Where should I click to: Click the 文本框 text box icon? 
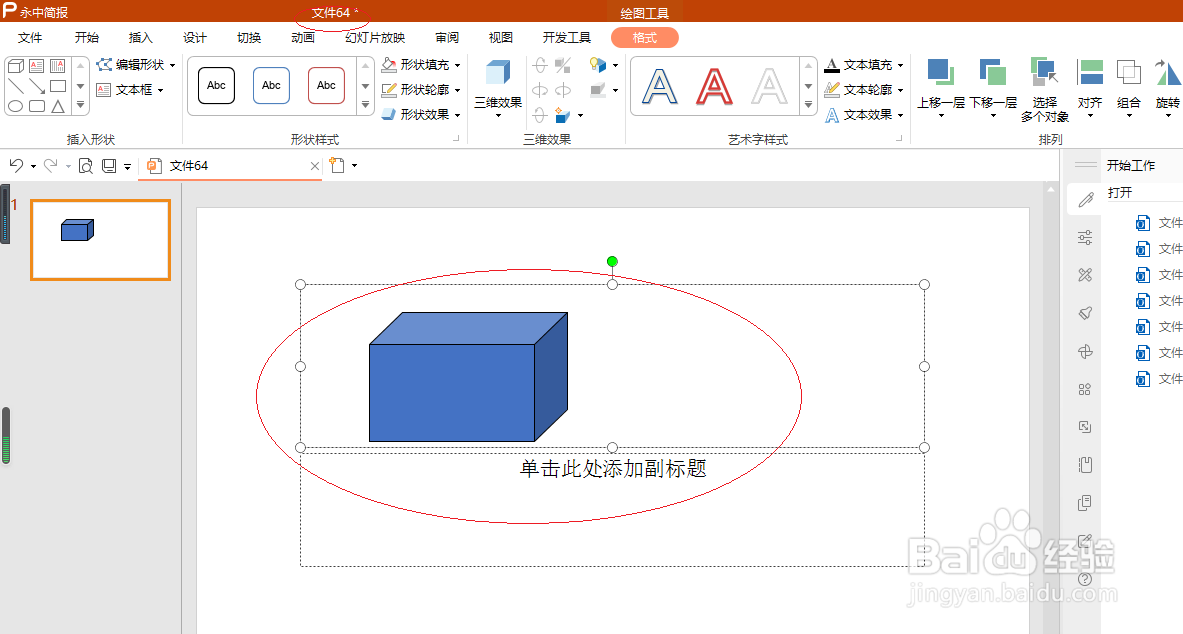105,89
